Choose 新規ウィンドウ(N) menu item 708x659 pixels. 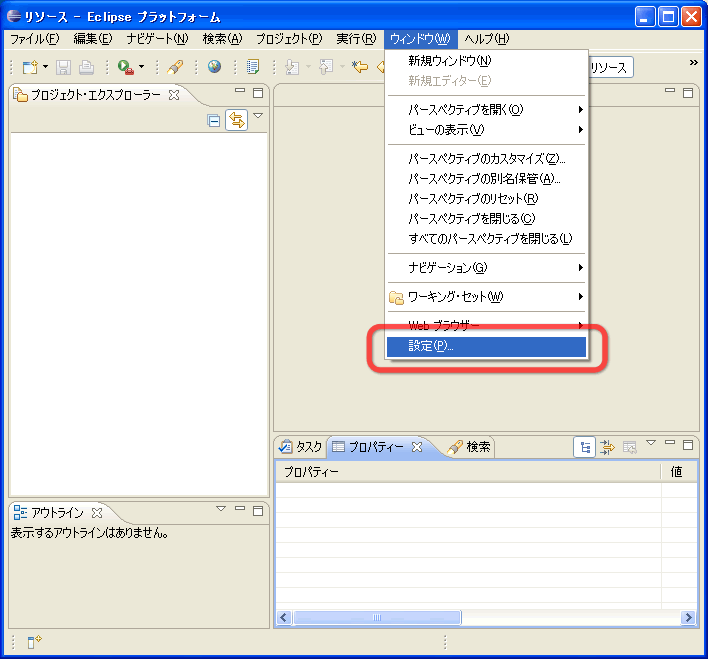pyautogui.click(x=487, y=61)
